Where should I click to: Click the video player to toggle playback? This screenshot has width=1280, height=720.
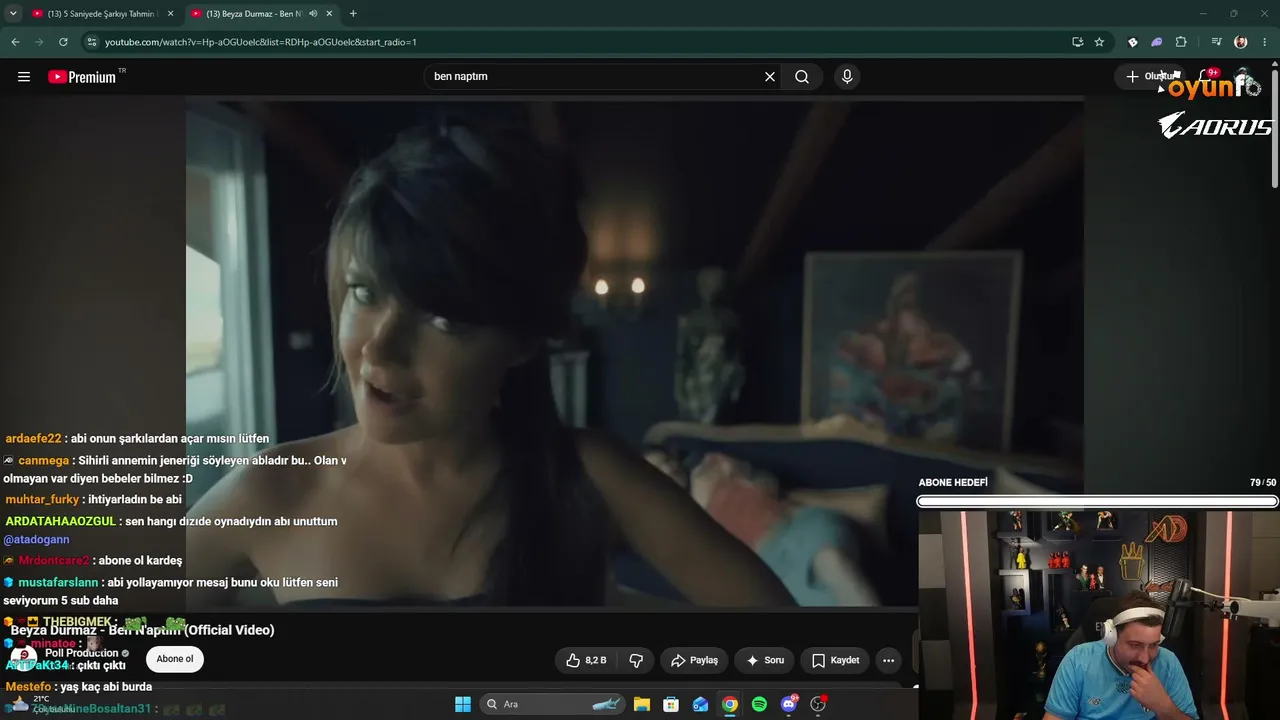(635, 351)
